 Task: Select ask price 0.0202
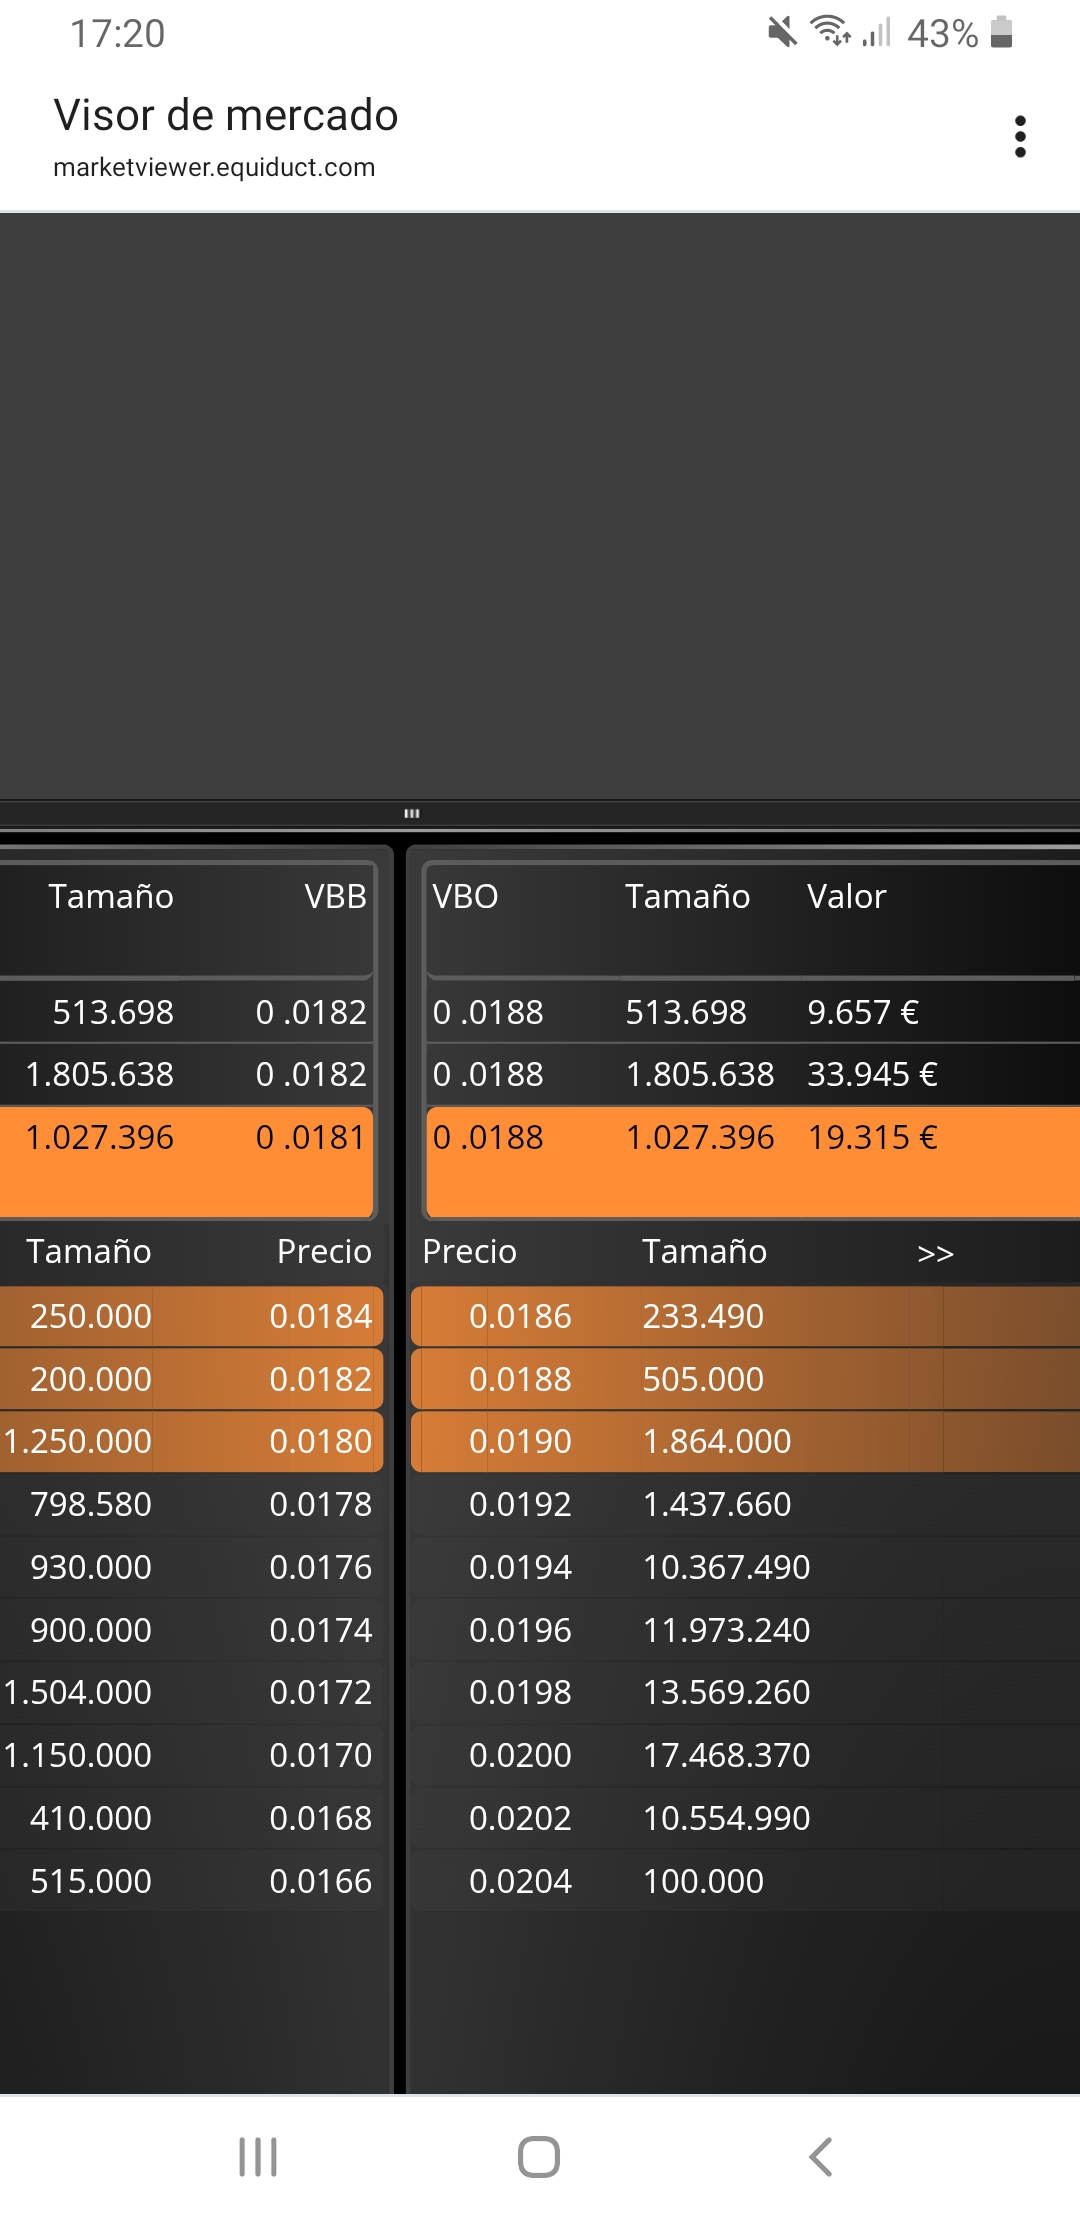[x=520, y=1818]
